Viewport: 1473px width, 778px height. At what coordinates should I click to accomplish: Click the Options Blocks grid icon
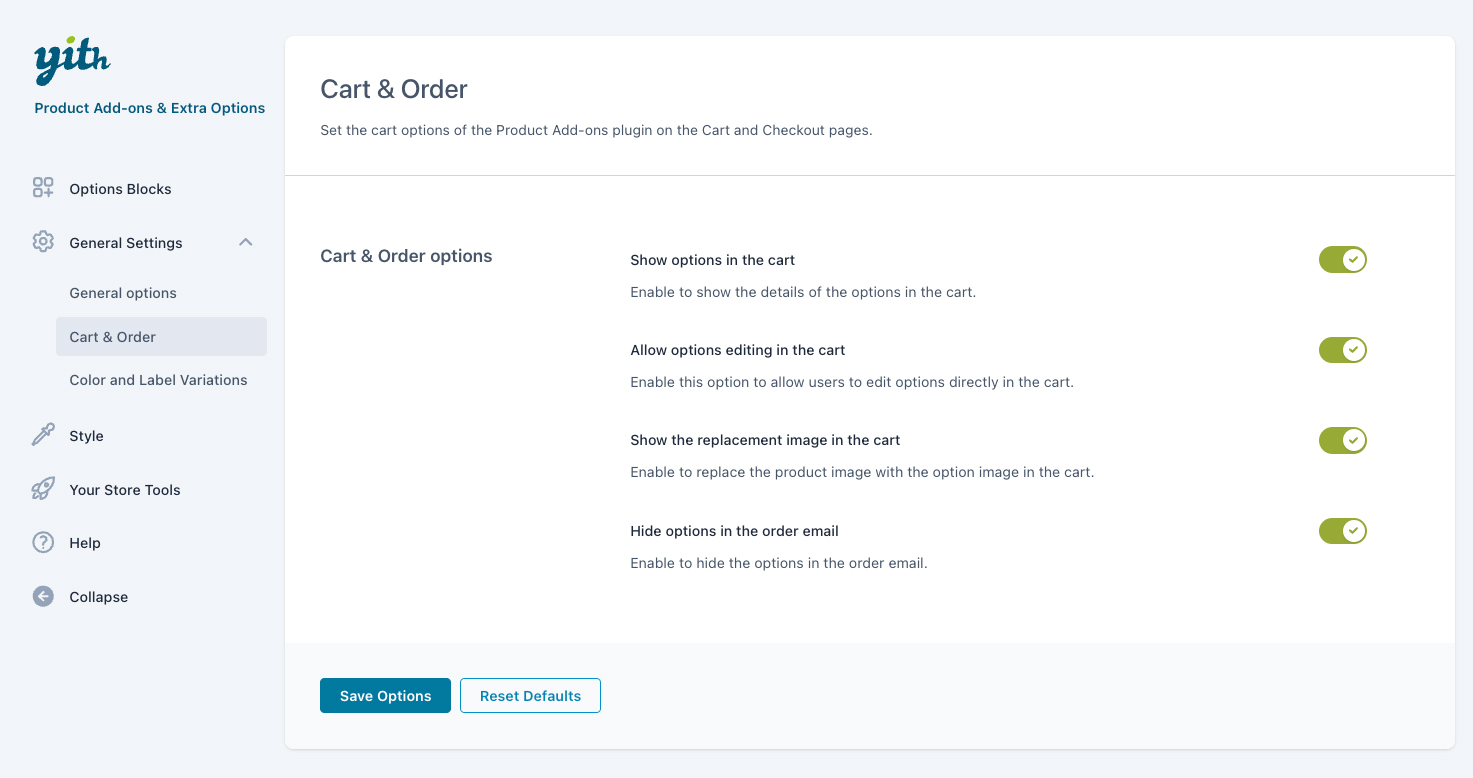[x=43, y=188]
